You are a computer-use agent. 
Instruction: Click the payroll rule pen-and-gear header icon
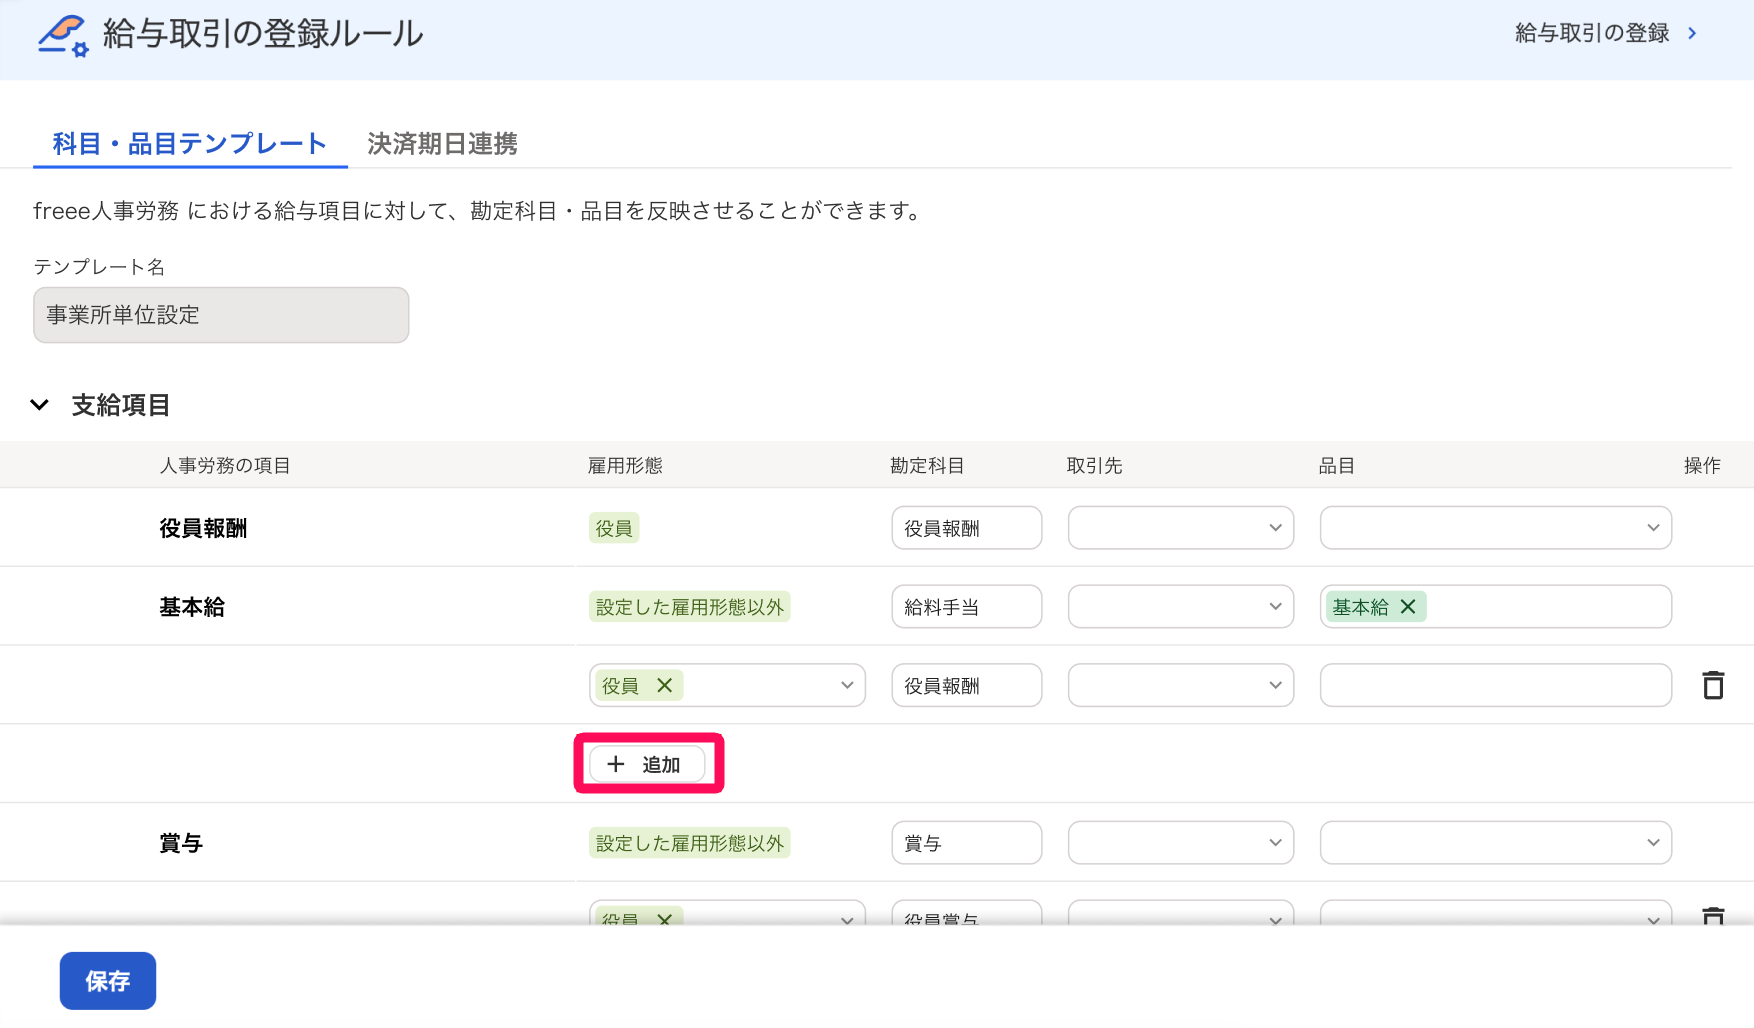pos(63,35)
